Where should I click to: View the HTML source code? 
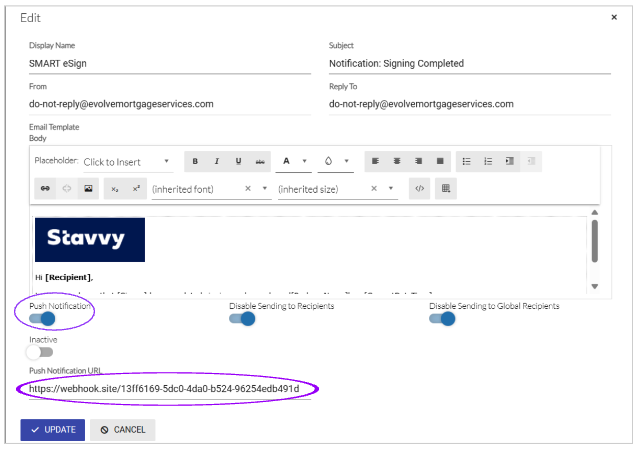coord(420,189)
